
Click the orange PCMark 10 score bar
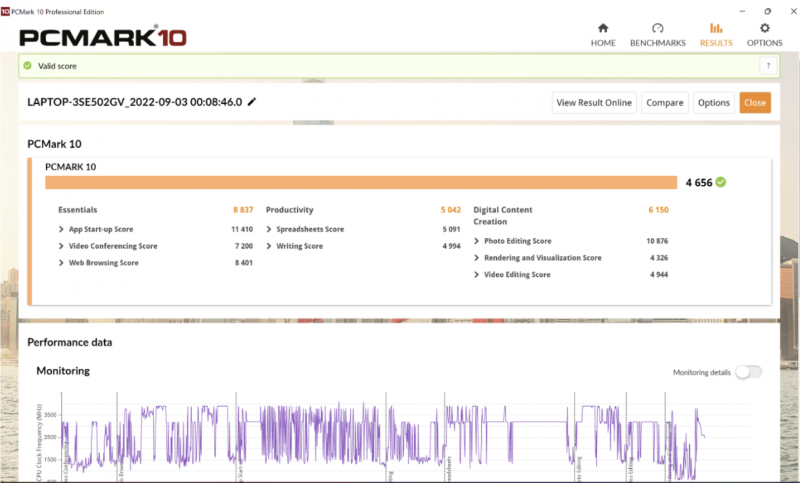[x=361, y=182]
